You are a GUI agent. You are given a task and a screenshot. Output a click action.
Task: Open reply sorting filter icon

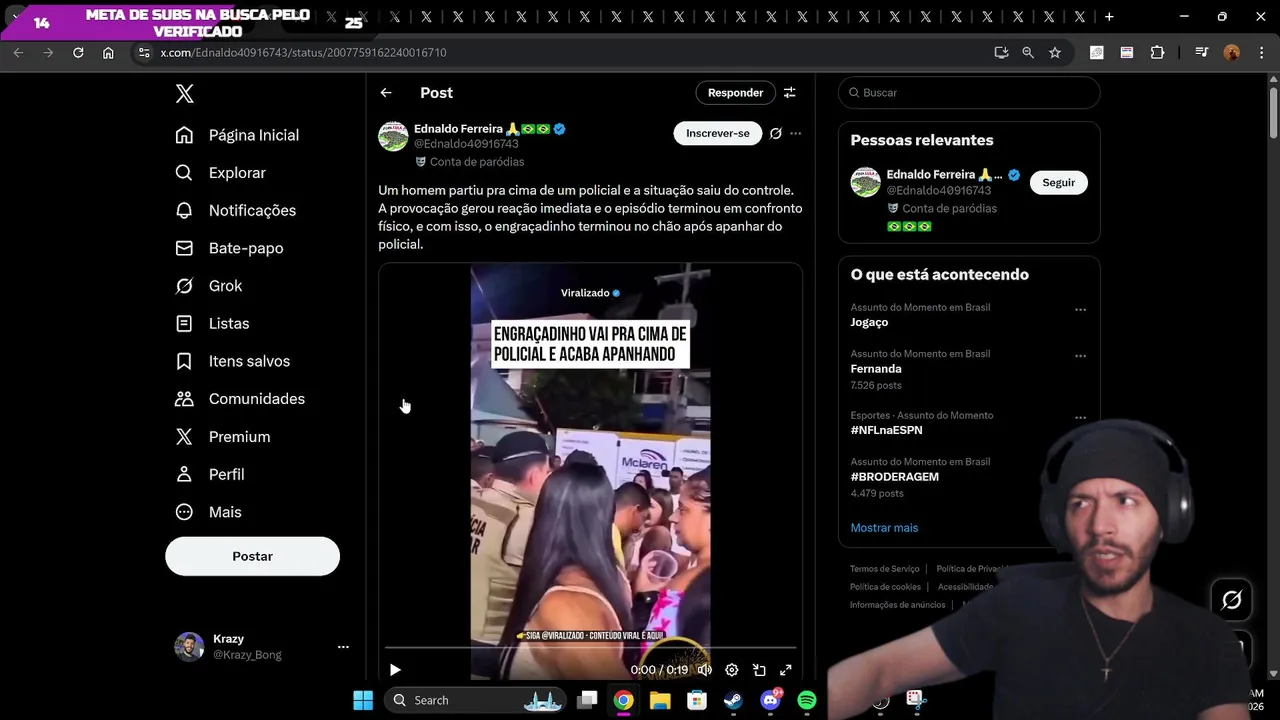pos(790,93)
